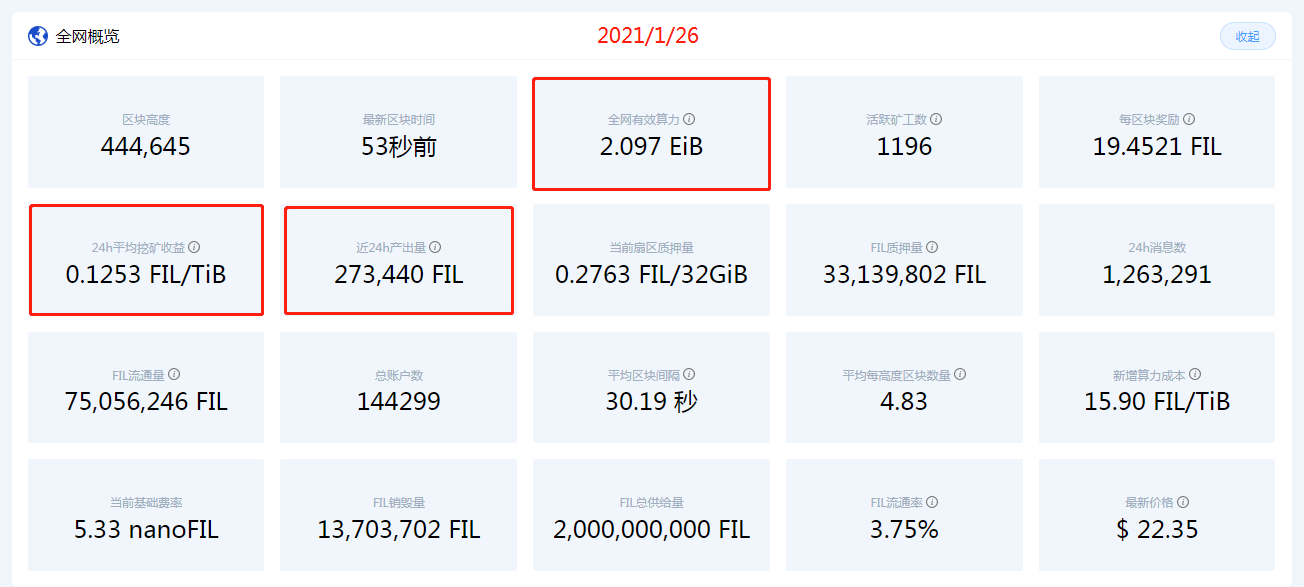
Task: Click the globe icon beside 全网概览
Action: tap(38, 36)
